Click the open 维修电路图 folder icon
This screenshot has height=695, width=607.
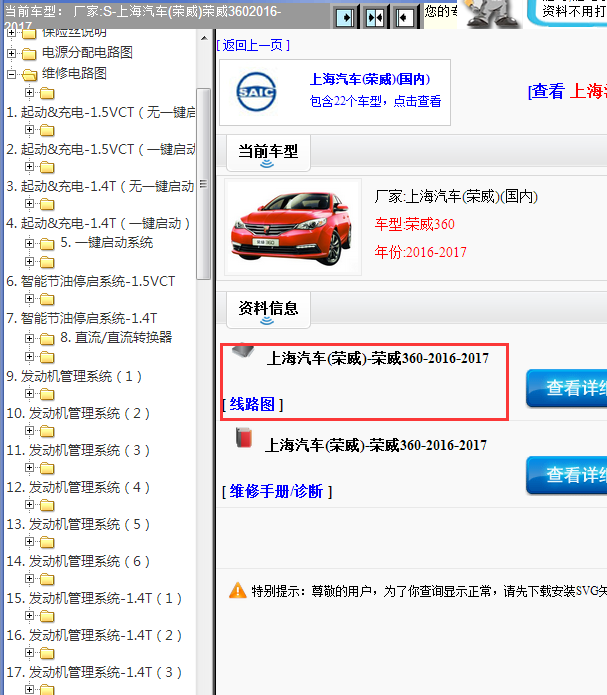(x=29, y=75)
